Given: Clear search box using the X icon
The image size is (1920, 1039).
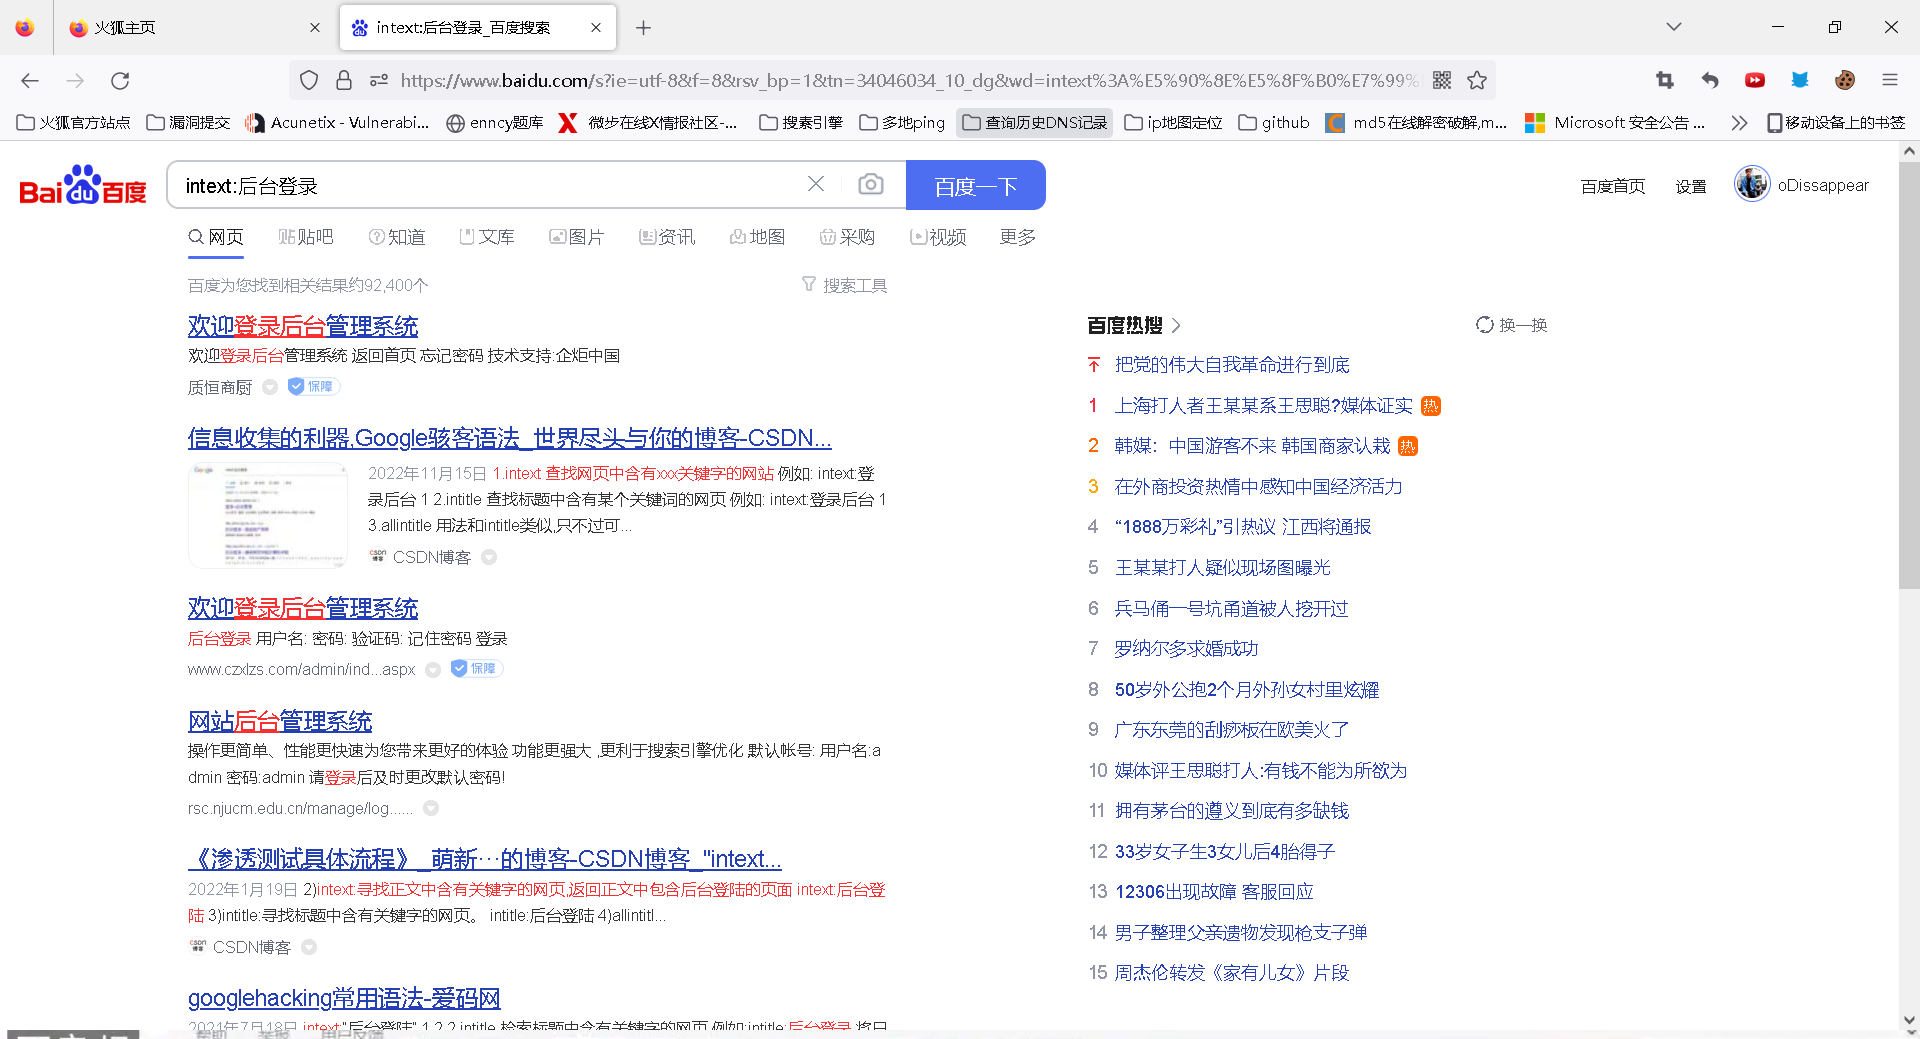Looking at the screenshot, I should (816, 183).
